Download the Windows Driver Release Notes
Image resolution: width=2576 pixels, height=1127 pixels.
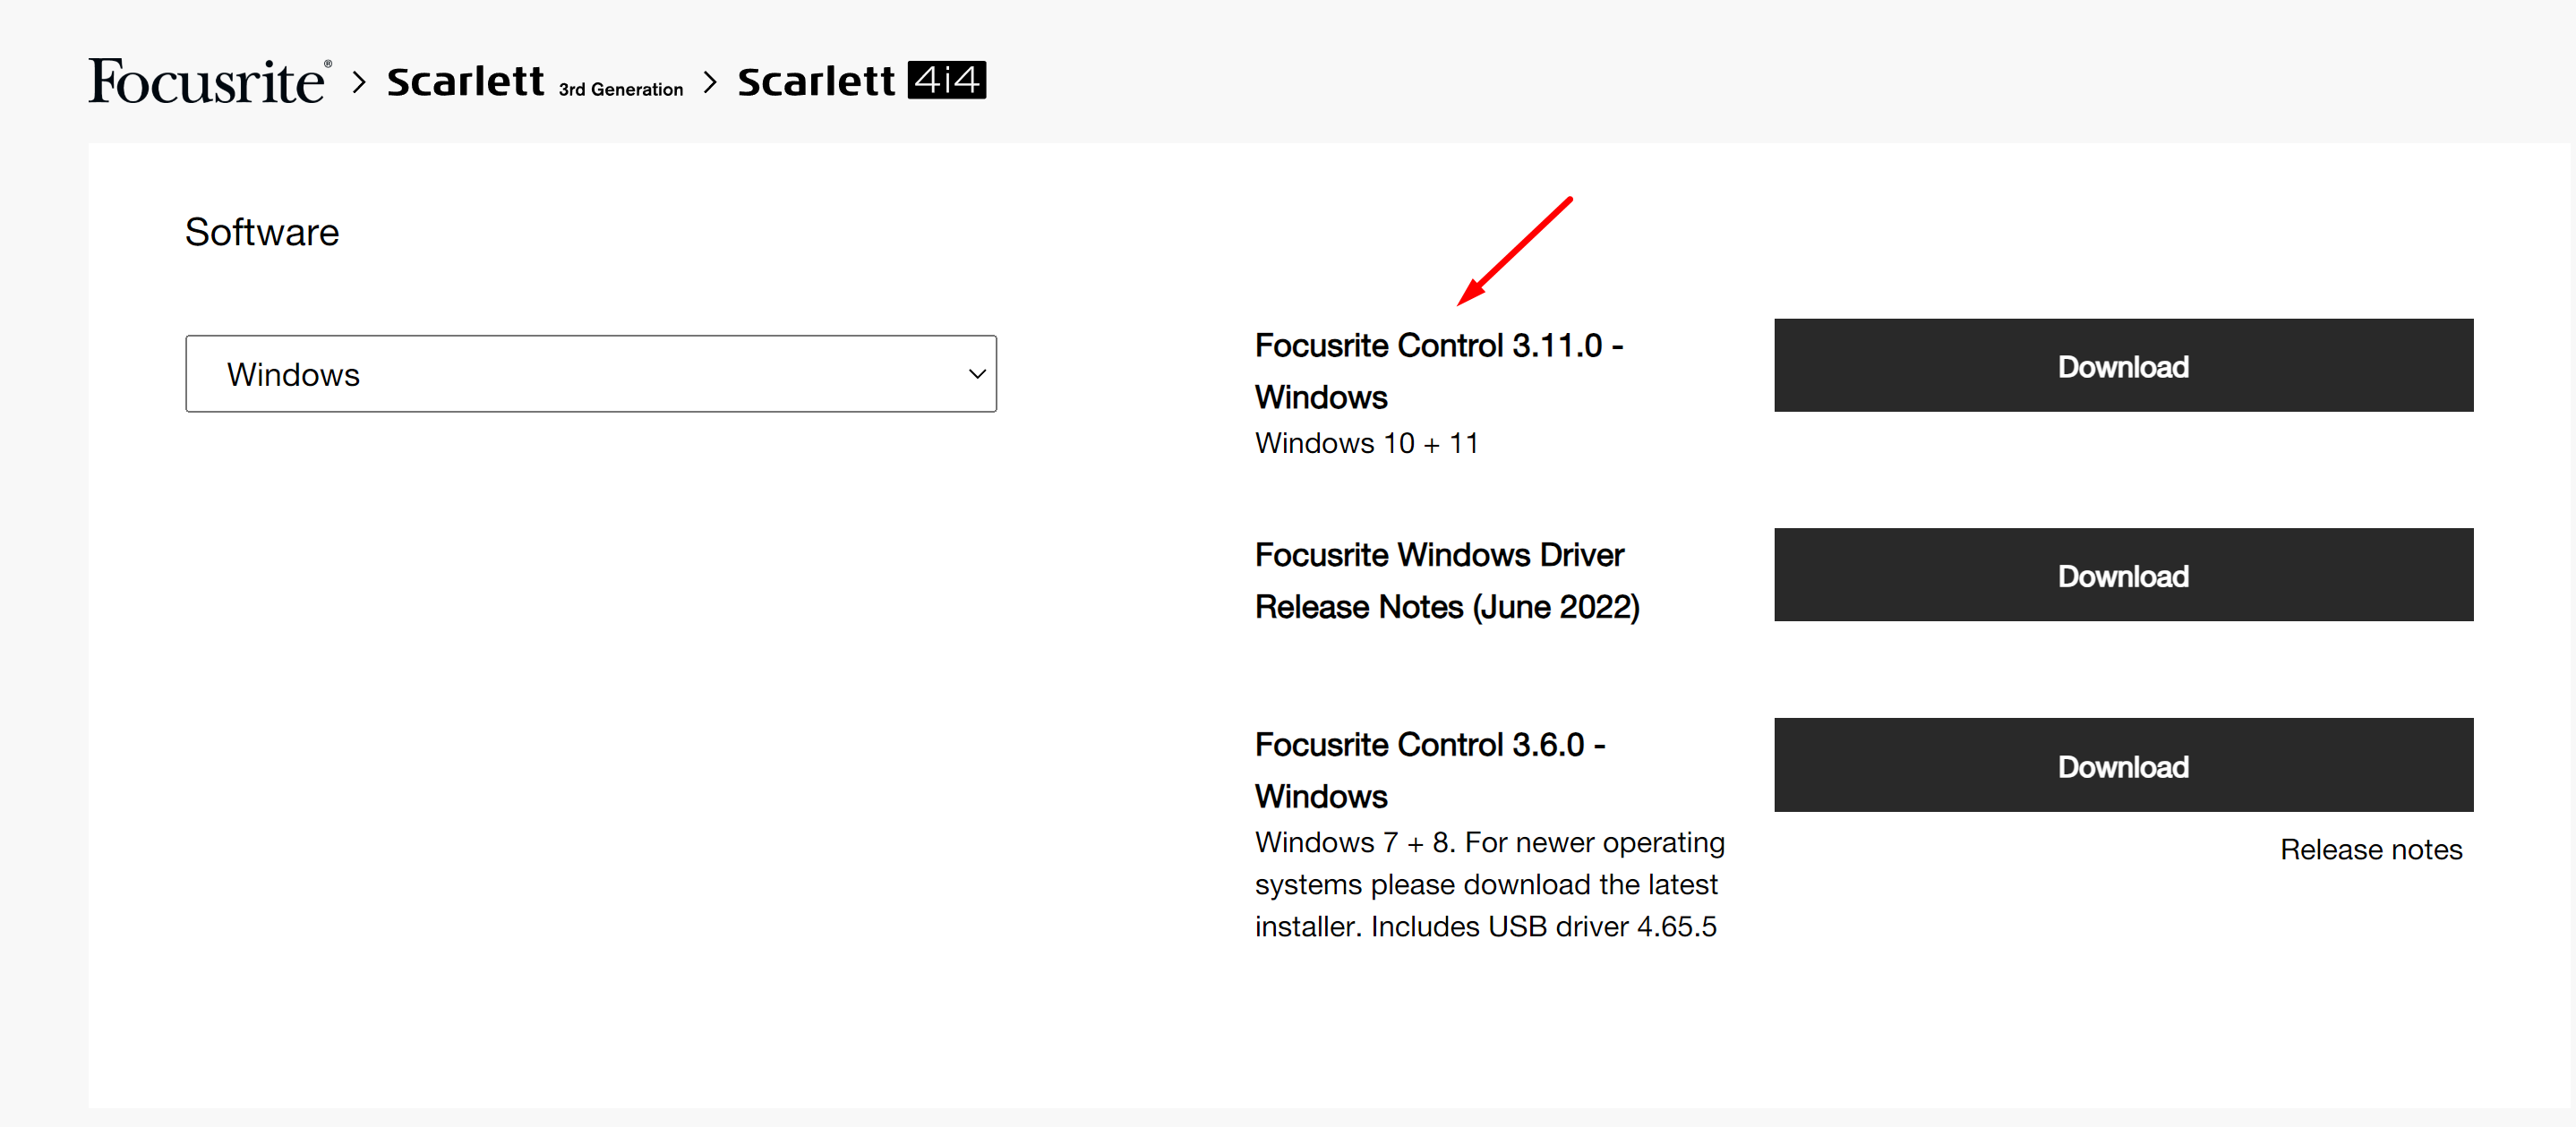pos(2122,575)
